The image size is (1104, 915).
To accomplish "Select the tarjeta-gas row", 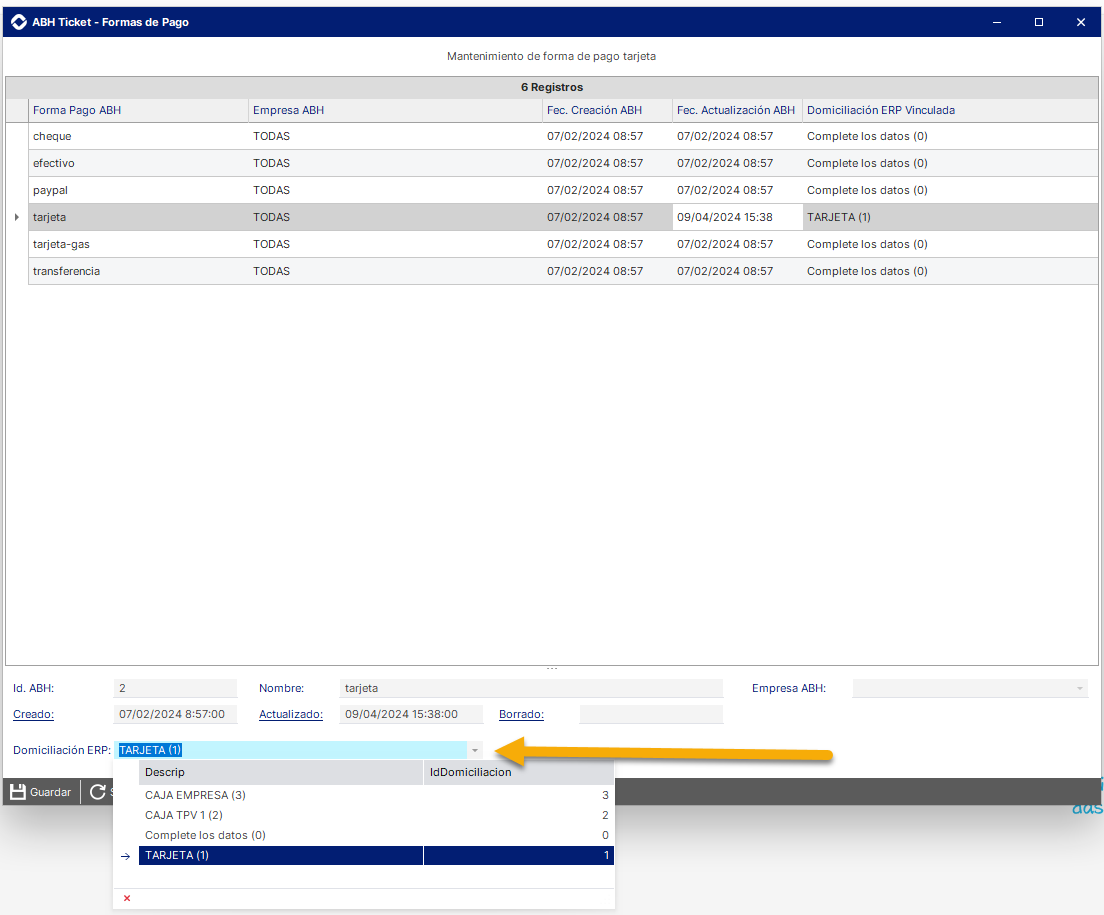I will coord(563,244).
